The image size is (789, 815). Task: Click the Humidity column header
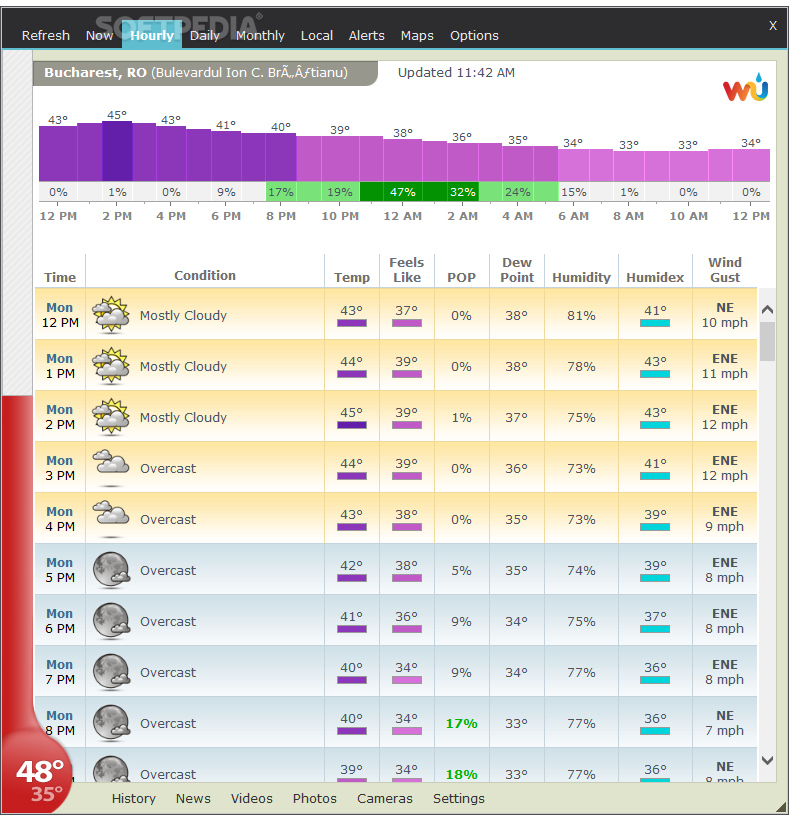[581, 278]
